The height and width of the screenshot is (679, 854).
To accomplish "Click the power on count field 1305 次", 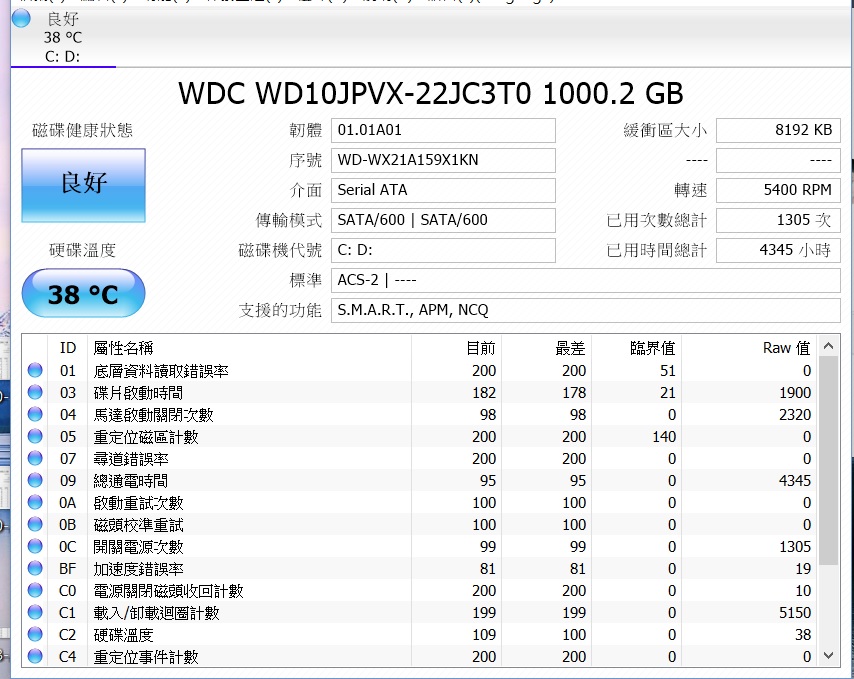I will click(x=778, y=220).
